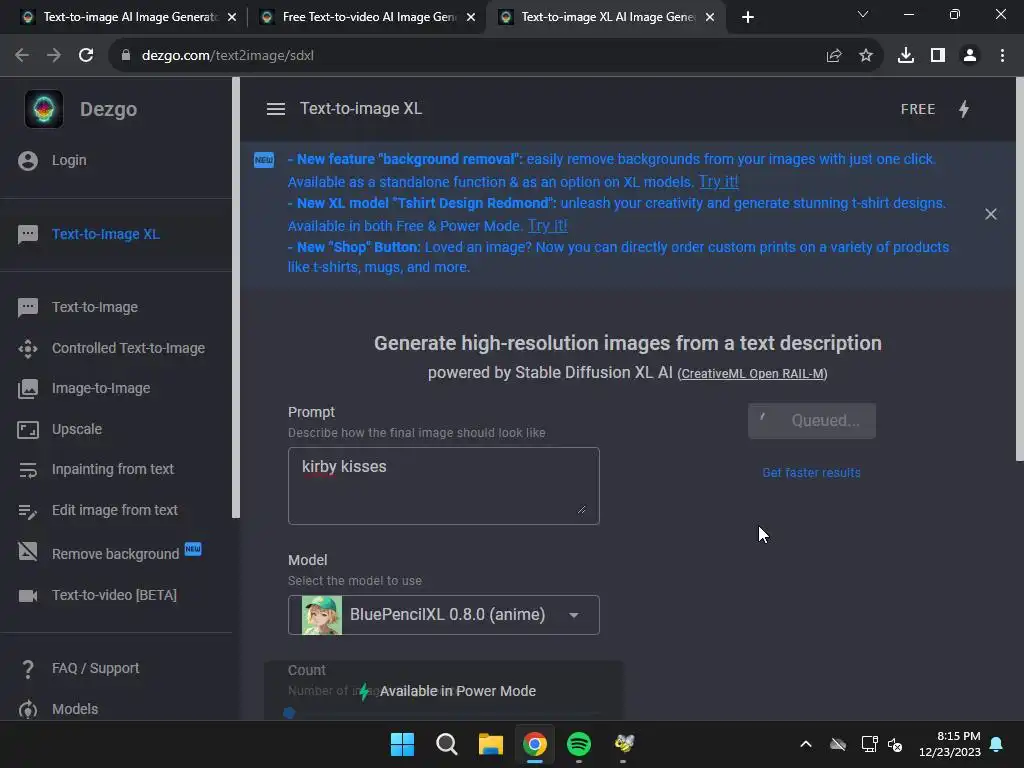Switch to the Text-to-image AI Image Generator tab
This screenshot has width=1024, height=768.
(129, 17)
